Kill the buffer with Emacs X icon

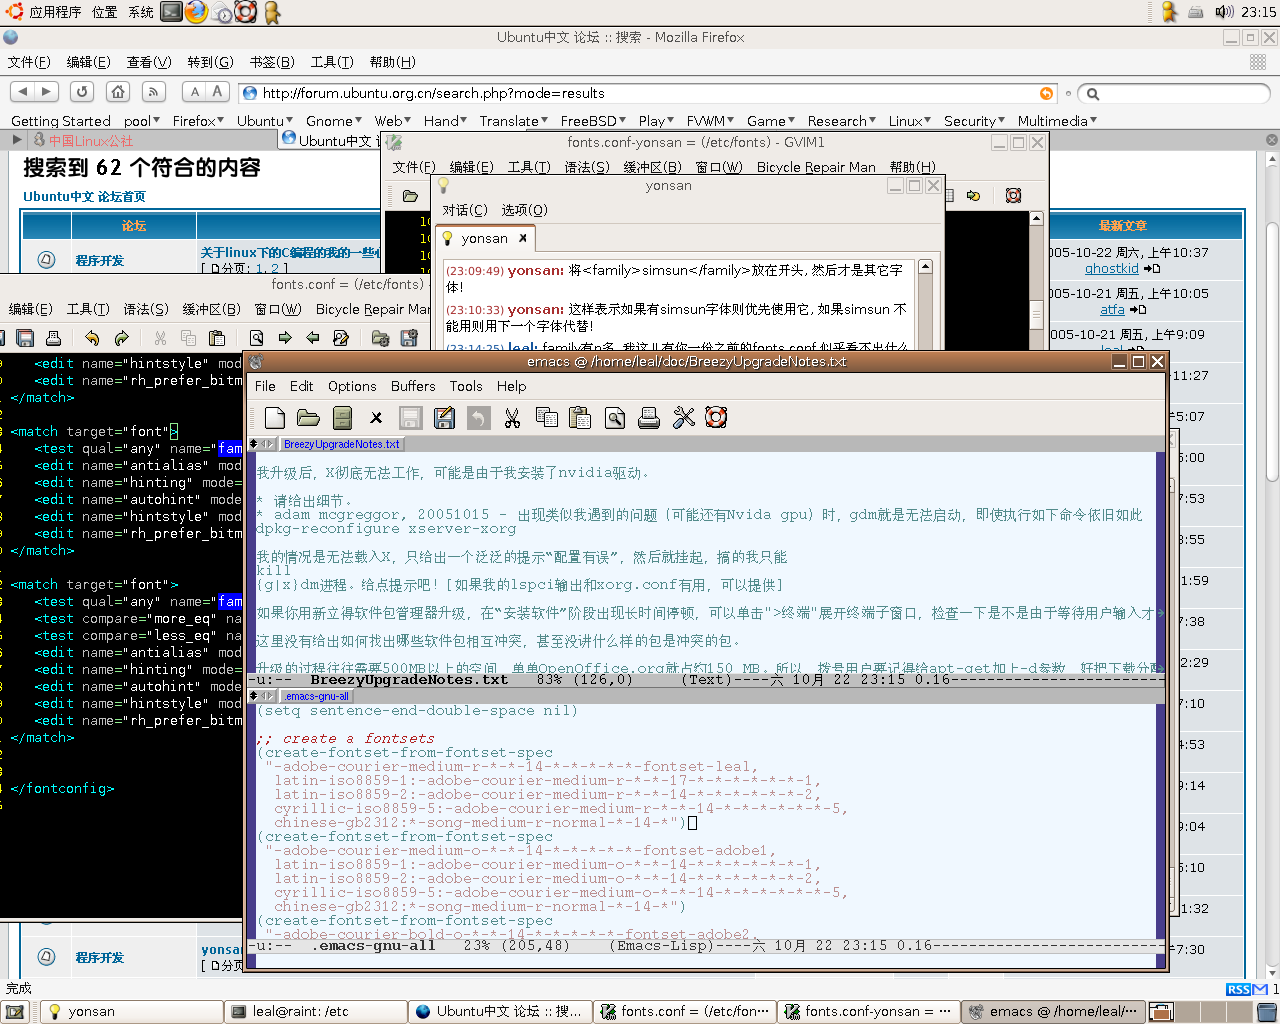376,418
